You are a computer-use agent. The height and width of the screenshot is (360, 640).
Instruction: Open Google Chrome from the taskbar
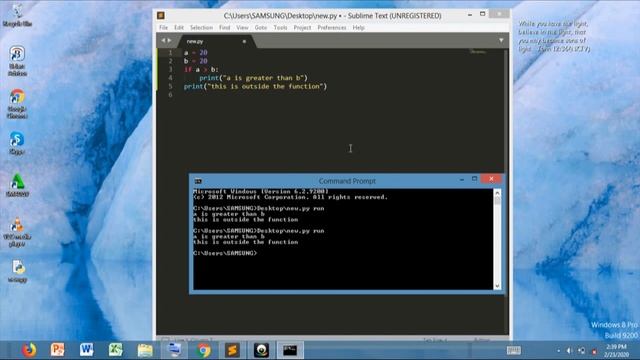203,350
